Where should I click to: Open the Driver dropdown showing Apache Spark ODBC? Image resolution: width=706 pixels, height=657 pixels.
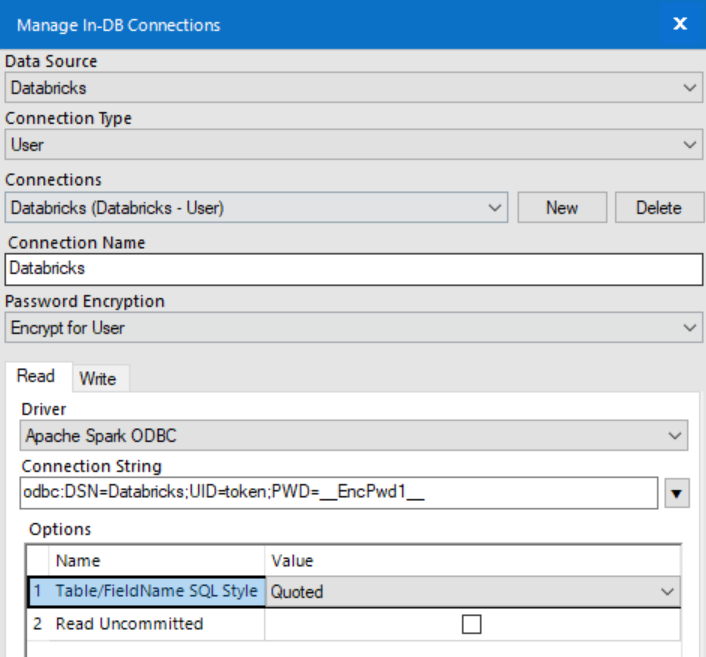354,435
